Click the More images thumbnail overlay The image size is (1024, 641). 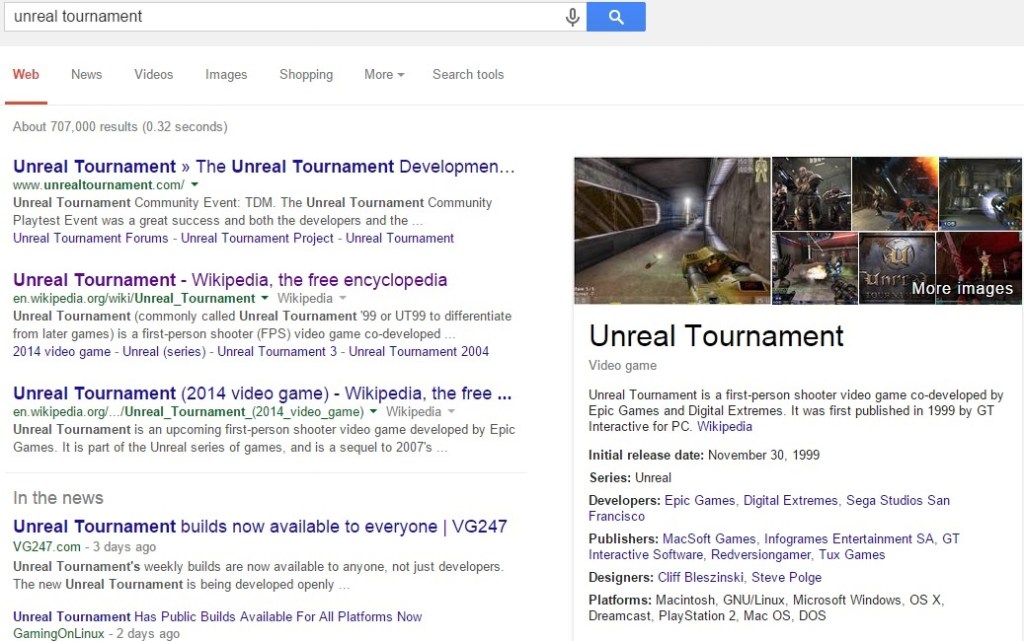tap(961, 288)
